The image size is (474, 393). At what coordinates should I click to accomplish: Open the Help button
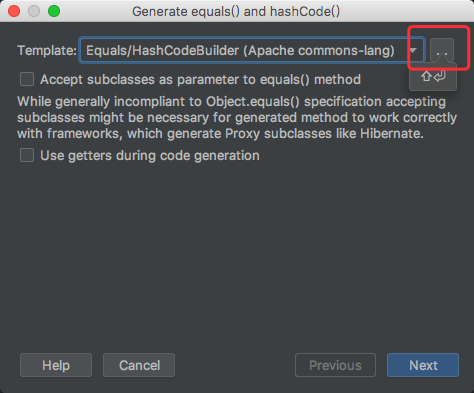tap(56, 365)
